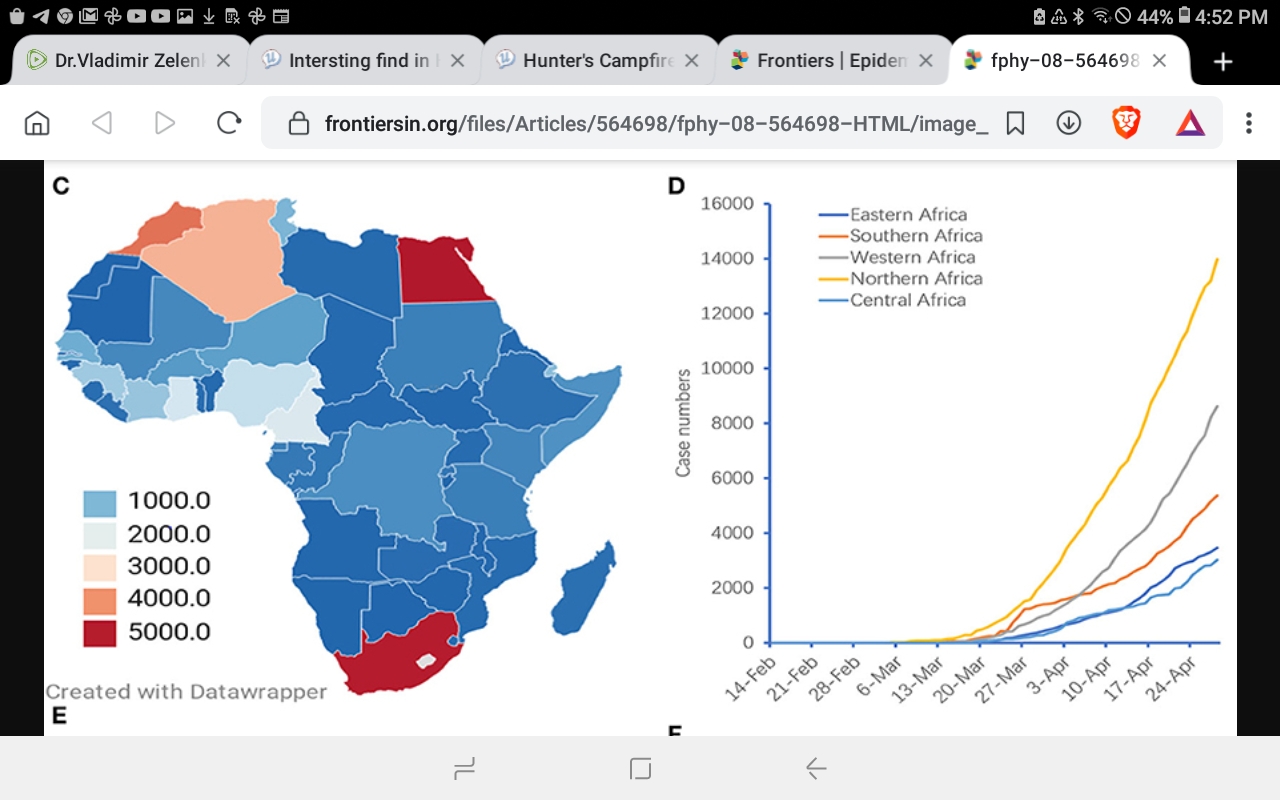
Task: Click the padlock site security icon
Action: tap(298, 123)
